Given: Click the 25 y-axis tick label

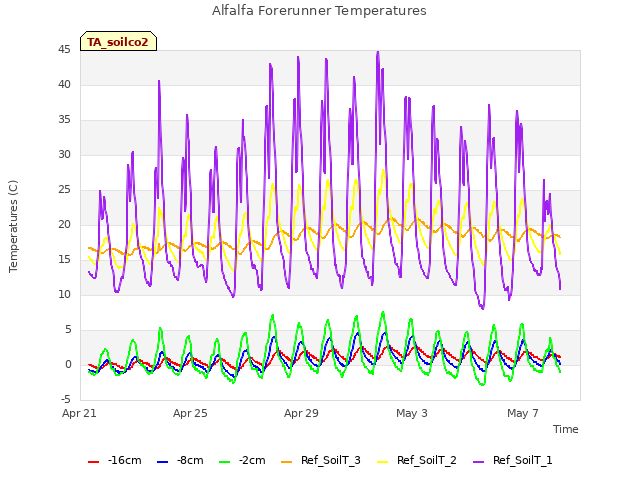Looking at the screenshot, I should pos(64,190).
